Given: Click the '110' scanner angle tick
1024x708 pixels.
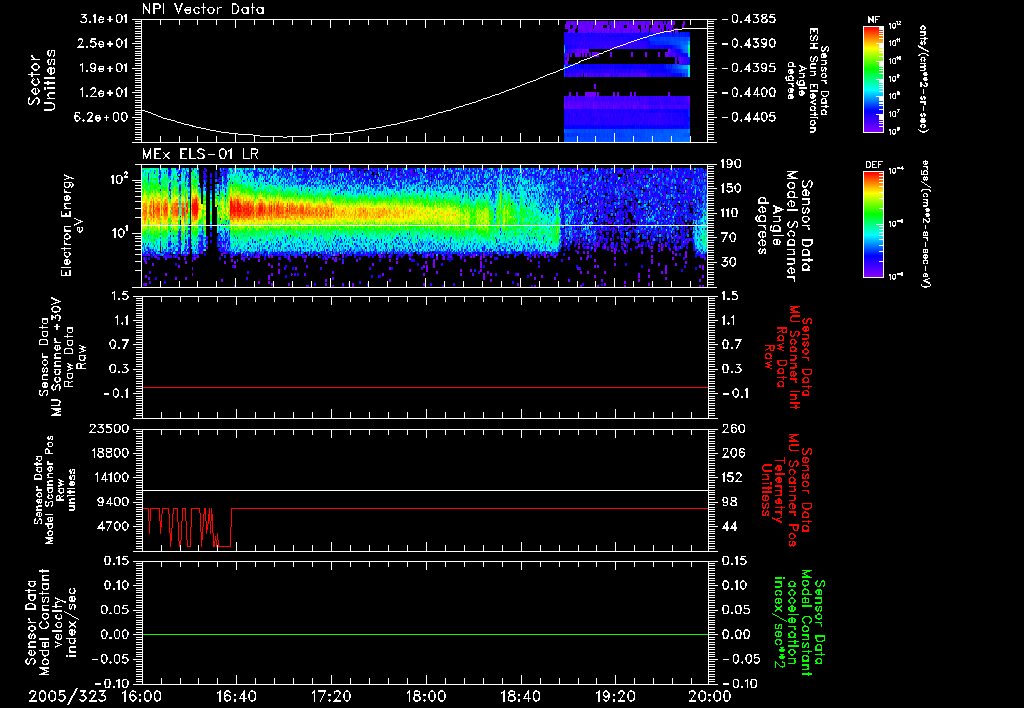Looking at the screenshot, I should coord(730,213).
